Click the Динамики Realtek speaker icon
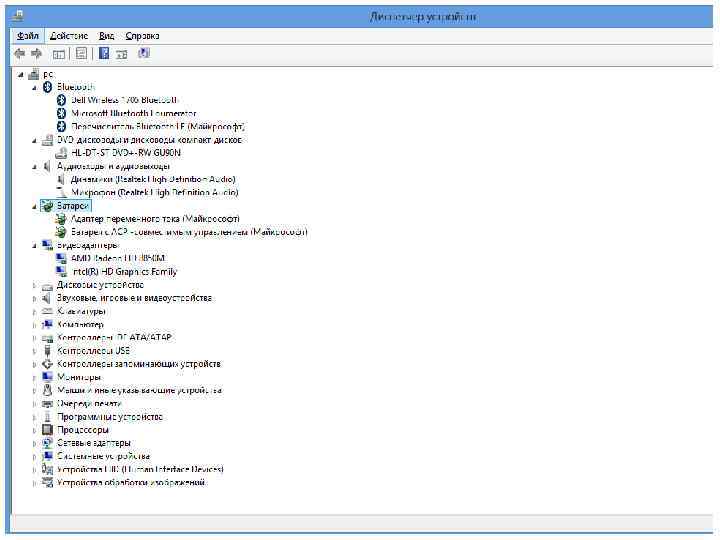 click(x=61, y=180)
